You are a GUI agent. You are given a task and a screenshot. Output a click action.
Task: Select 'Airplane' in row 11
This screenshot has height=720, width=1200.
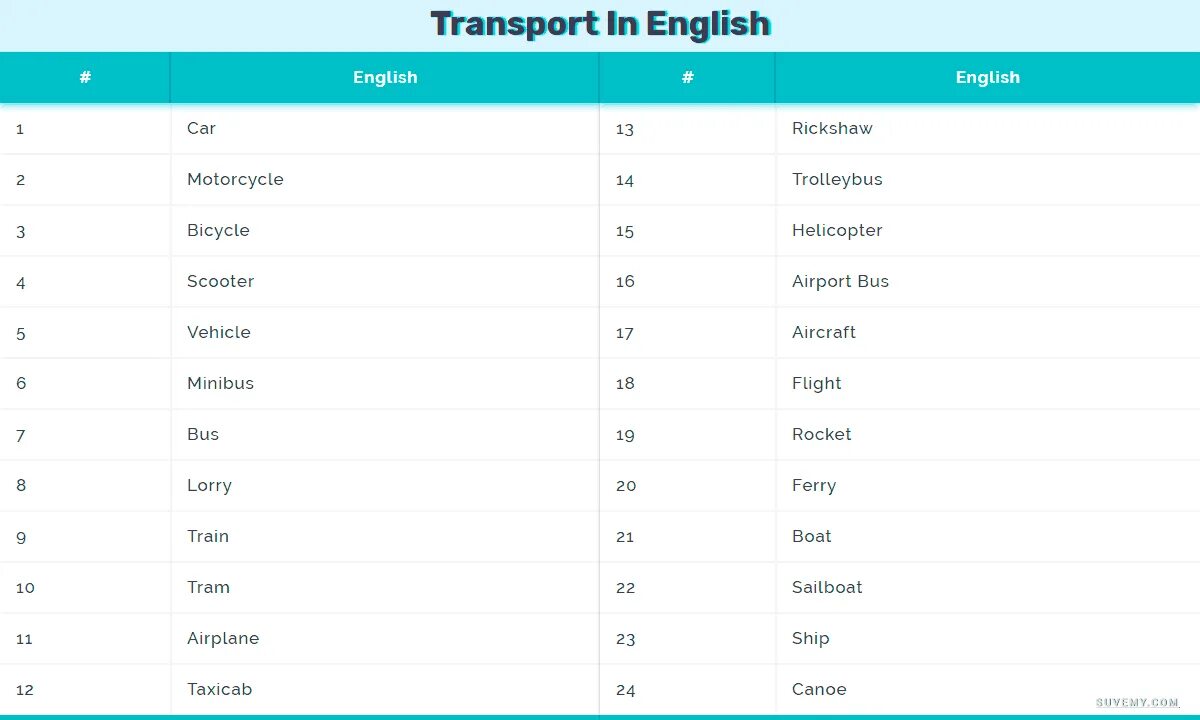(x=223, y=639)
